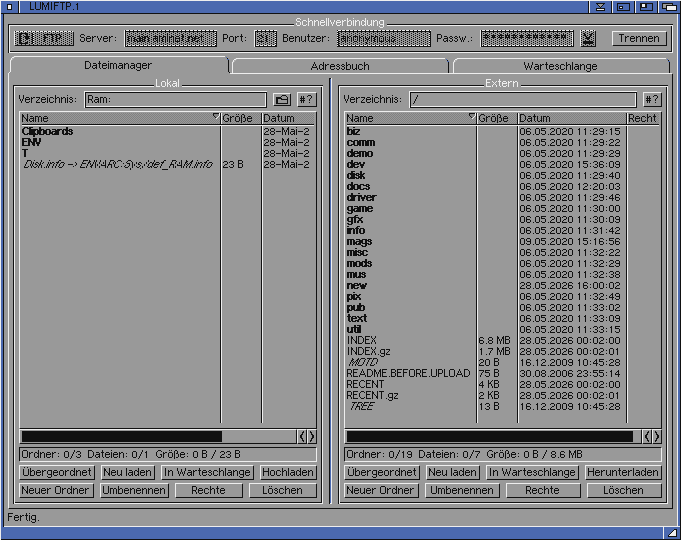Image resolution: width=681 pixels, height=540 pixels.
Task: Click the Trennen disconnect button
Action: 639,38
